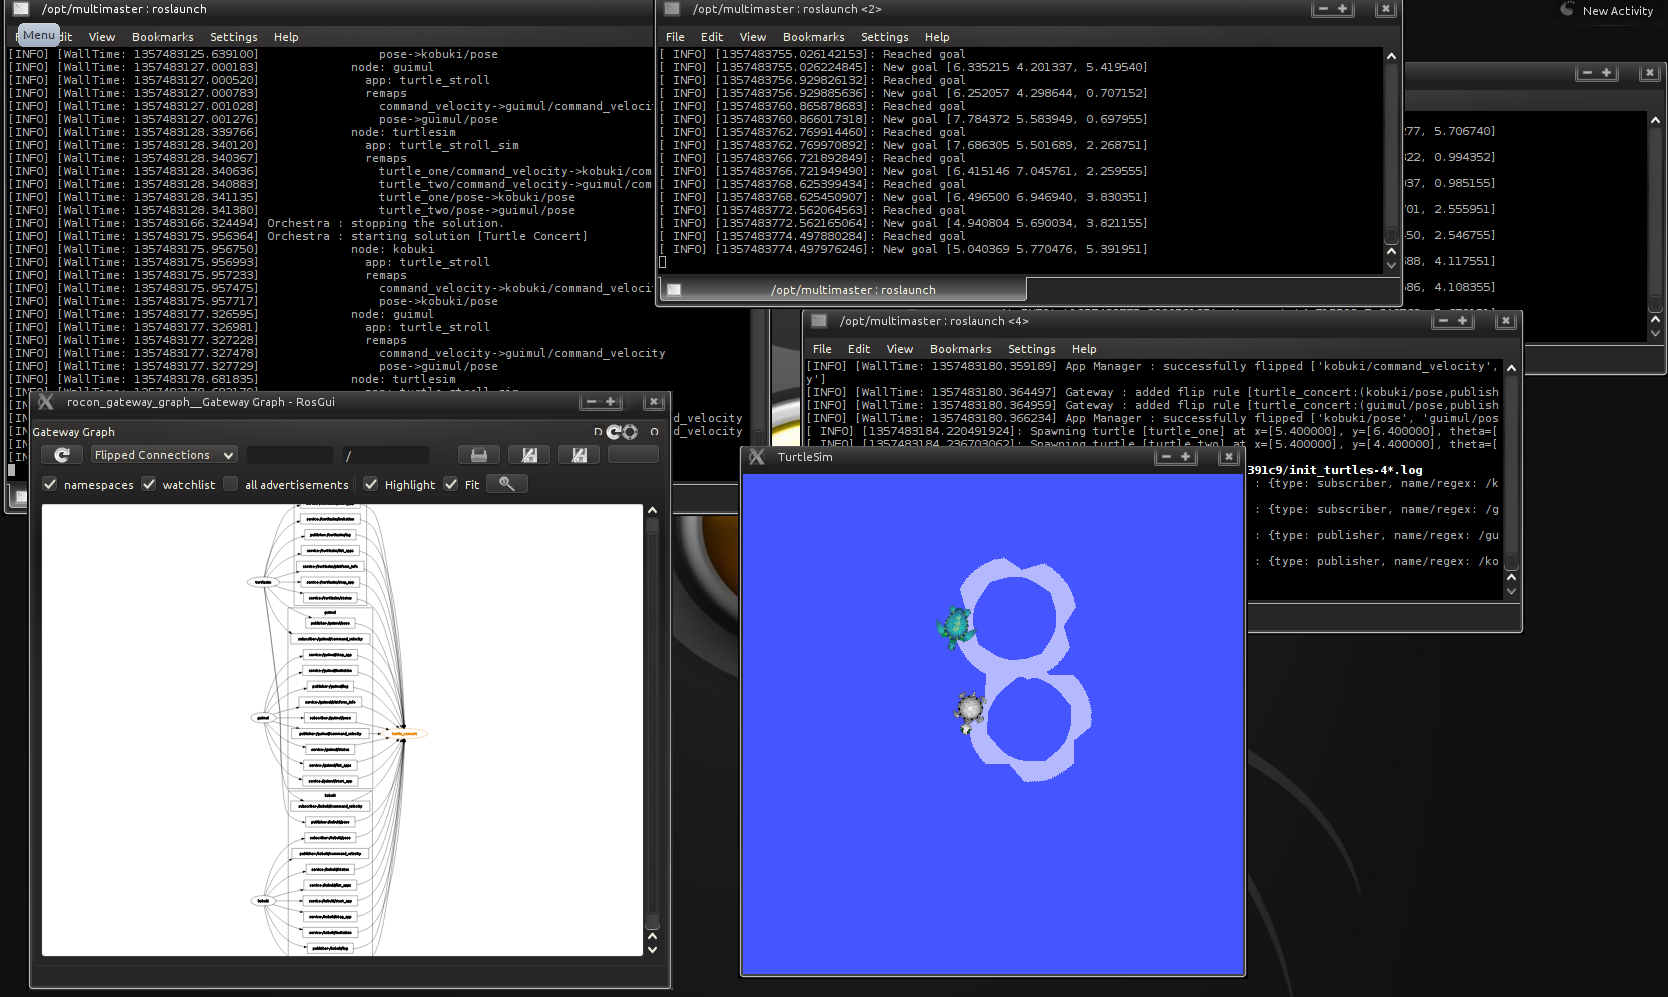
Task: Click the refresh graph button
Action: tap(62, 455)
